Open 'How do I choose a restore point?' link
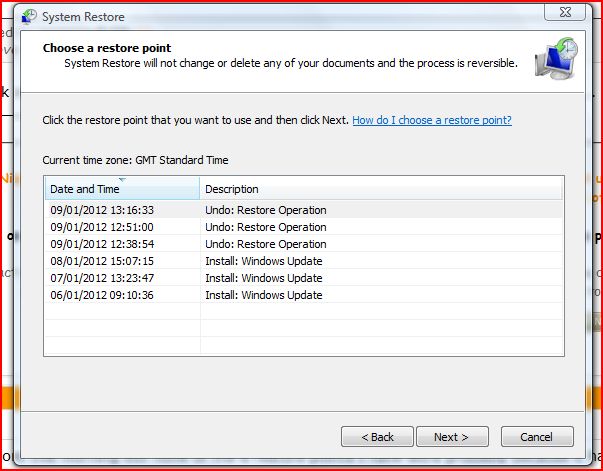 432,120
